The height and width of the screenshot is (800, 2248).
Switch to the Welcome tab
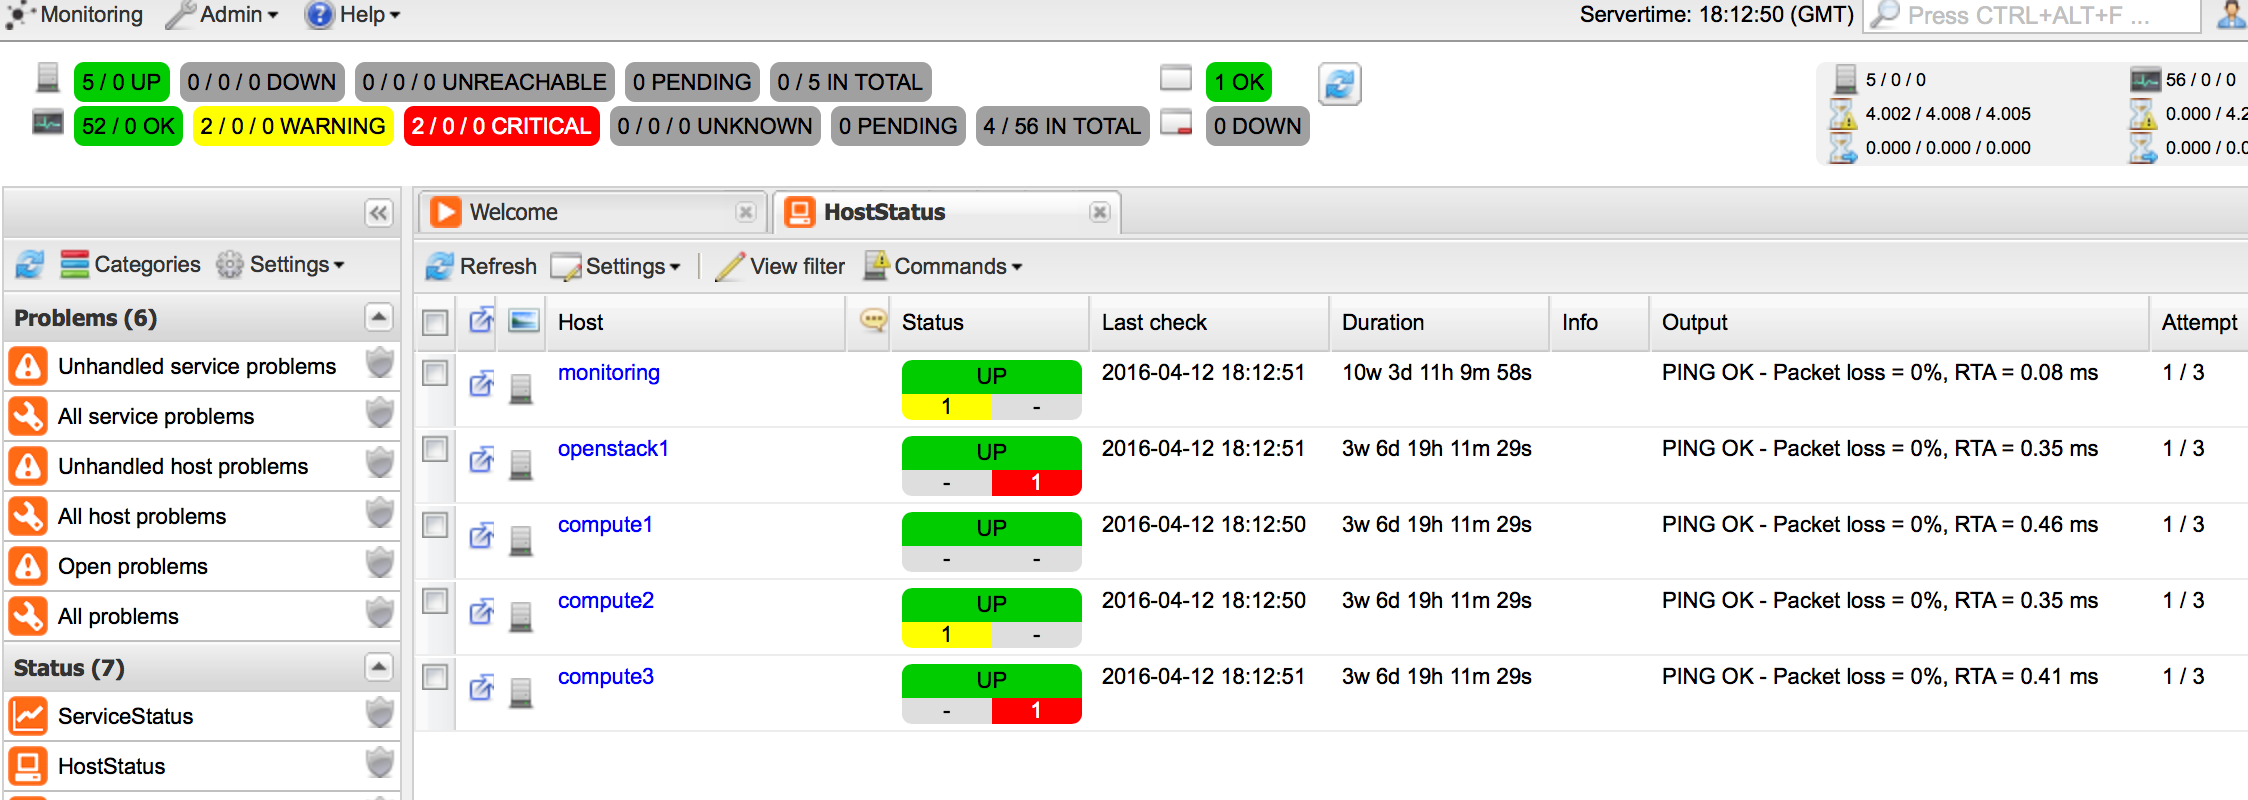coord(593,212)
